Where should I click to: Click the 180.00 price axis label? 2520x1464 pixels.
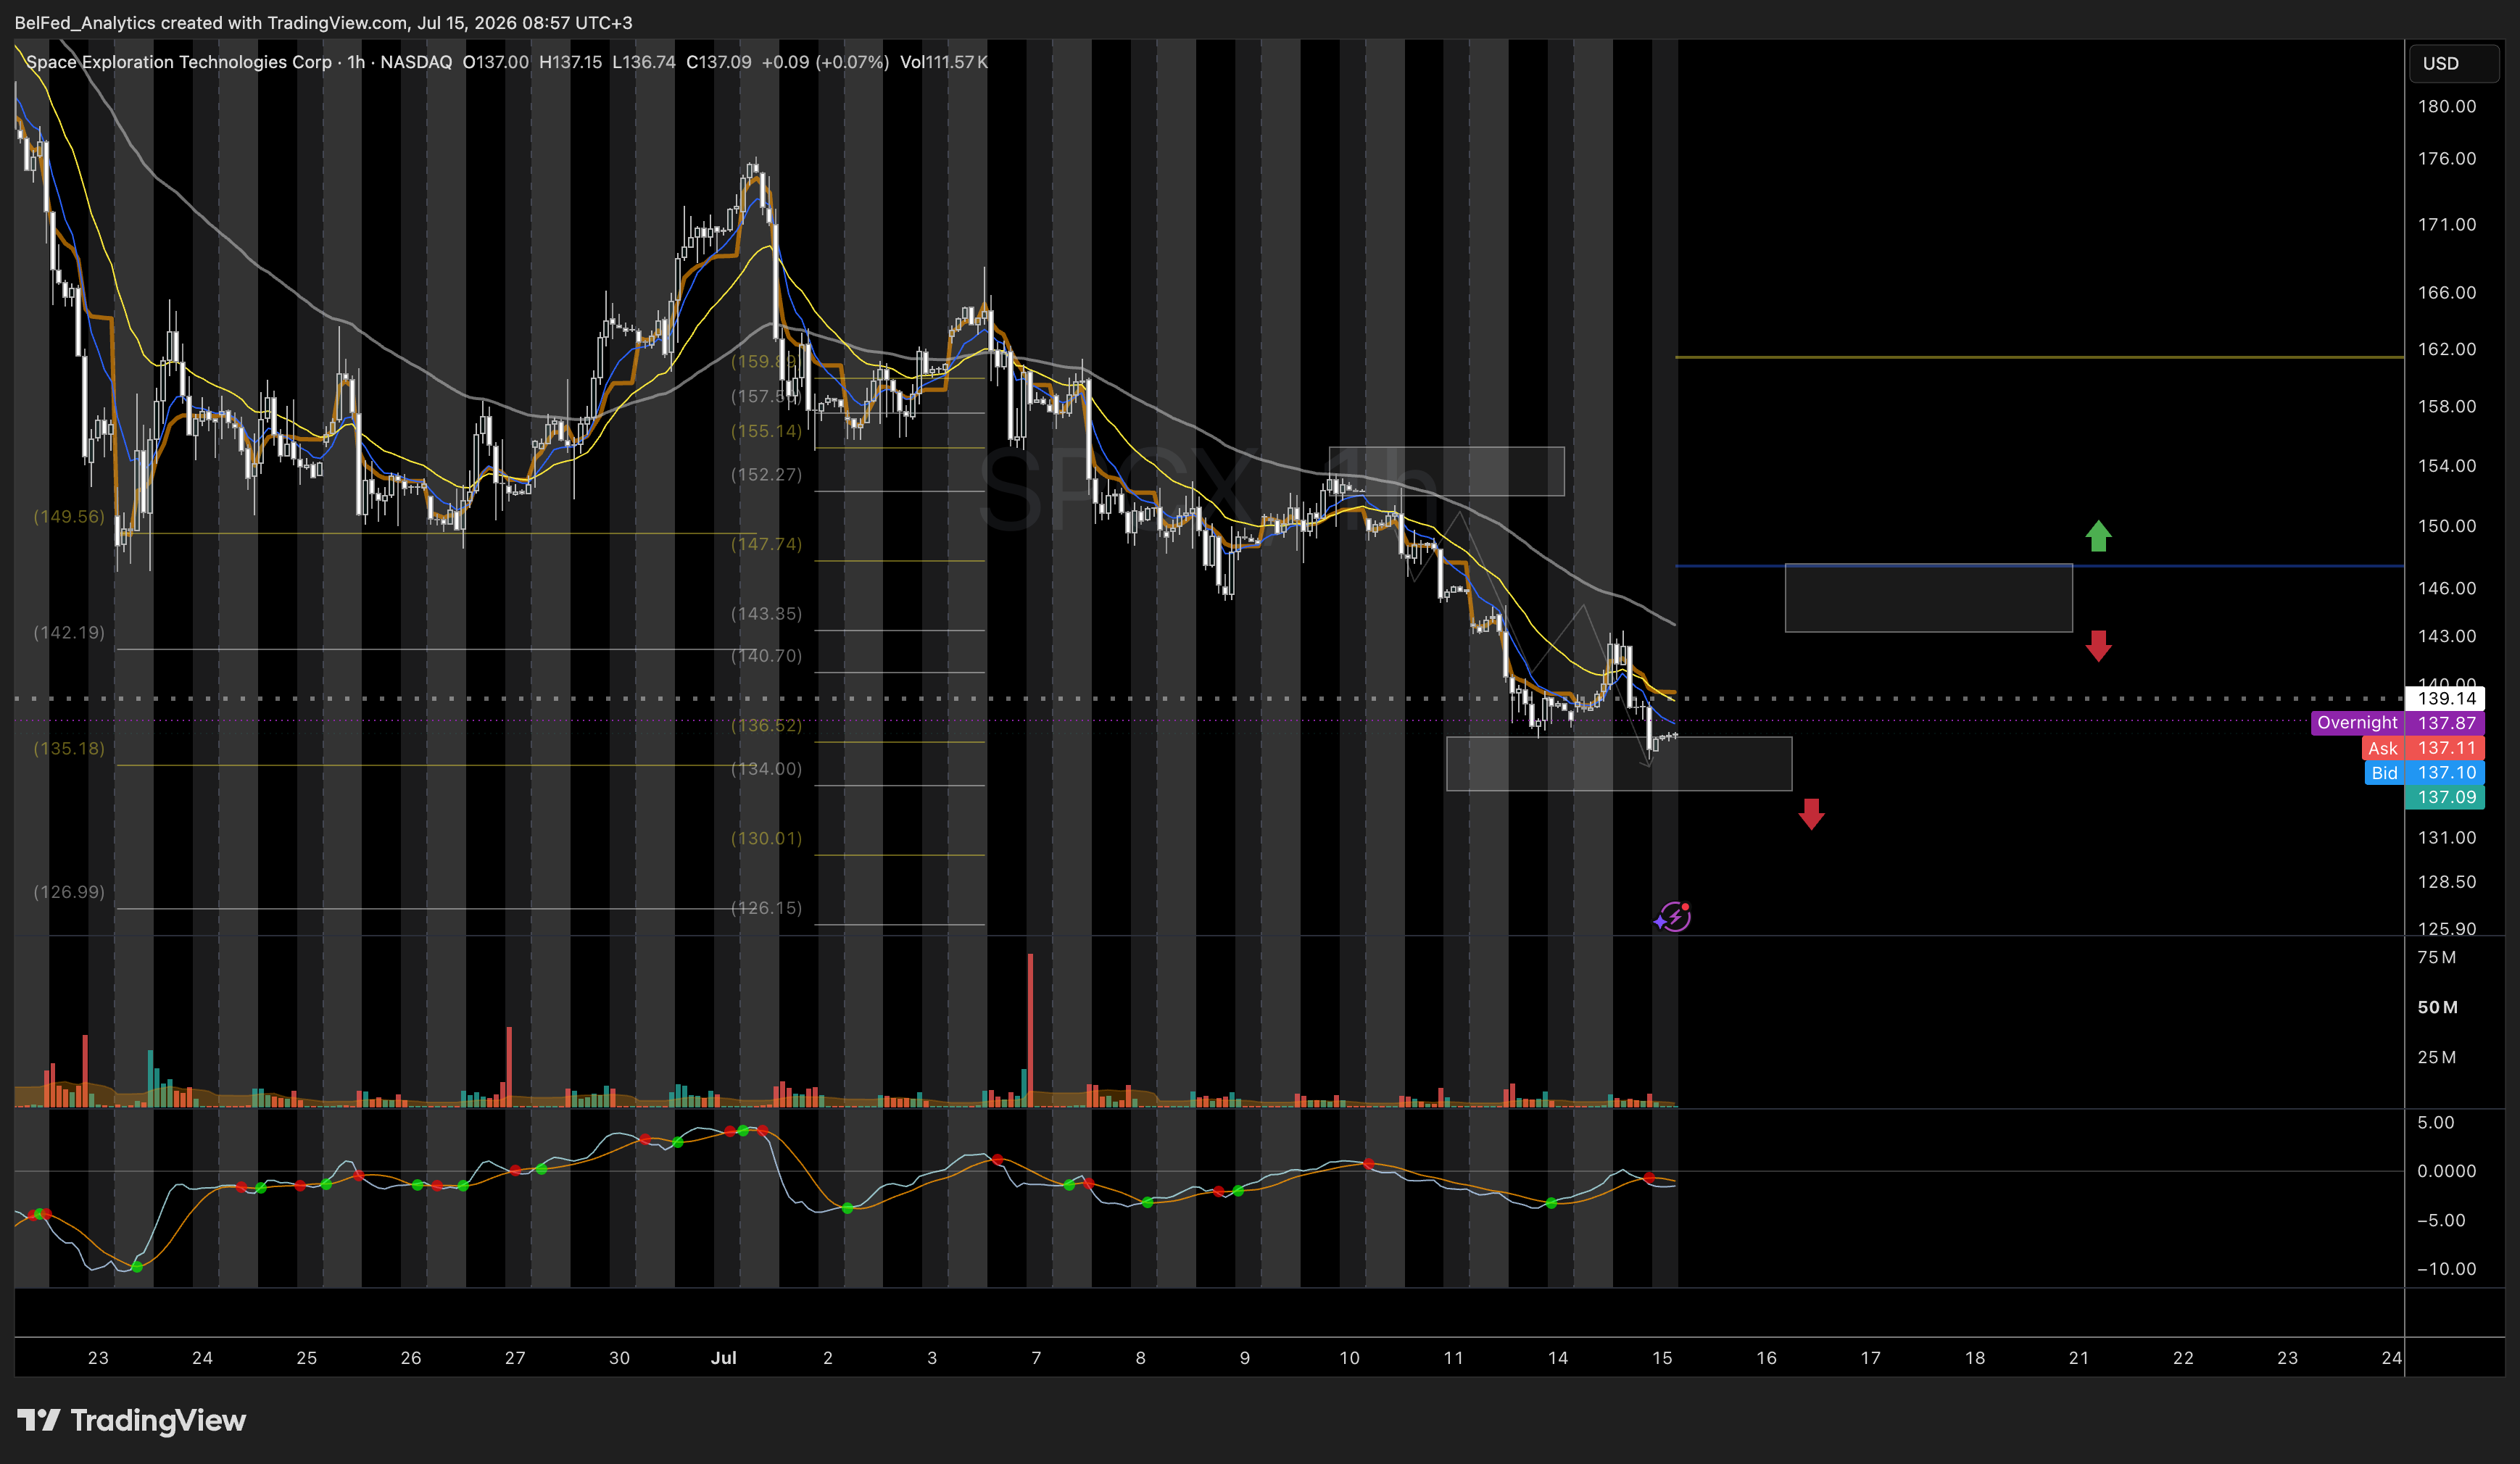(x=2446, y=106)
